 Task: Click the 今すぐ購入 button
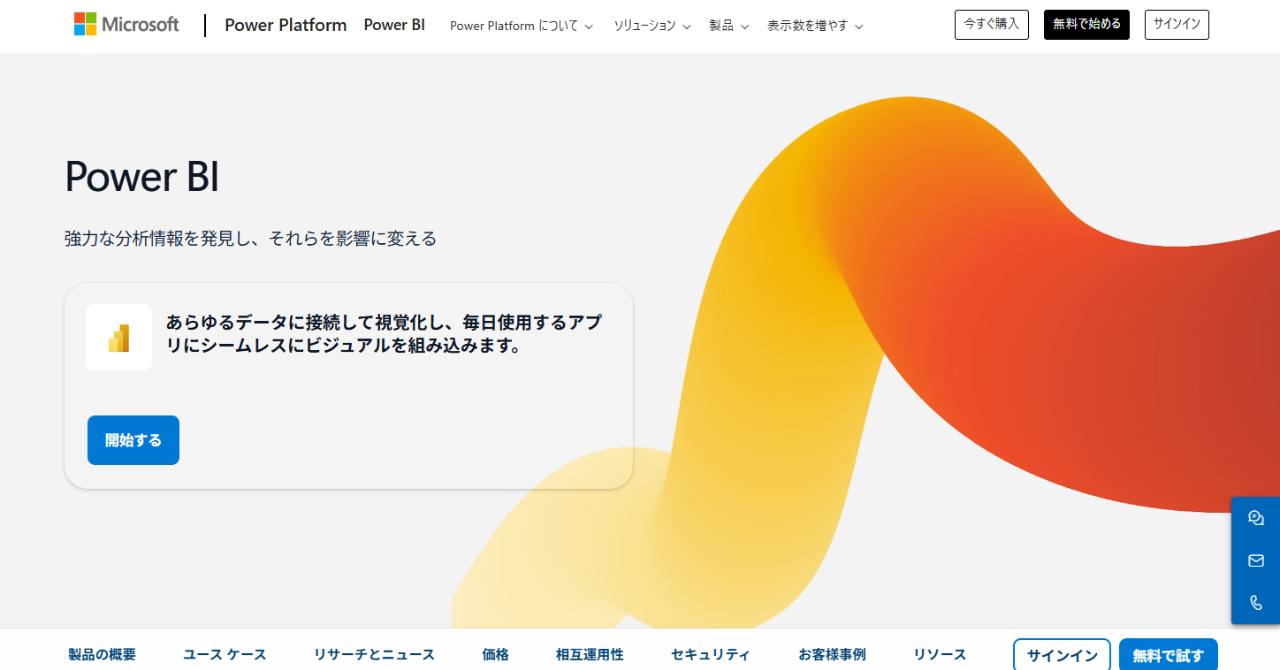click(991, 25)
